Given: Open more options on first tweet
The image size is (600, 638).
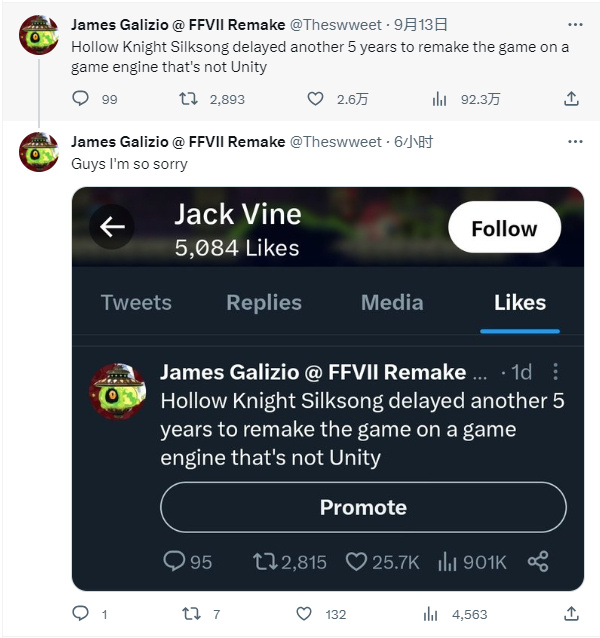Looking at the screenshot, I should coord(574,24).
